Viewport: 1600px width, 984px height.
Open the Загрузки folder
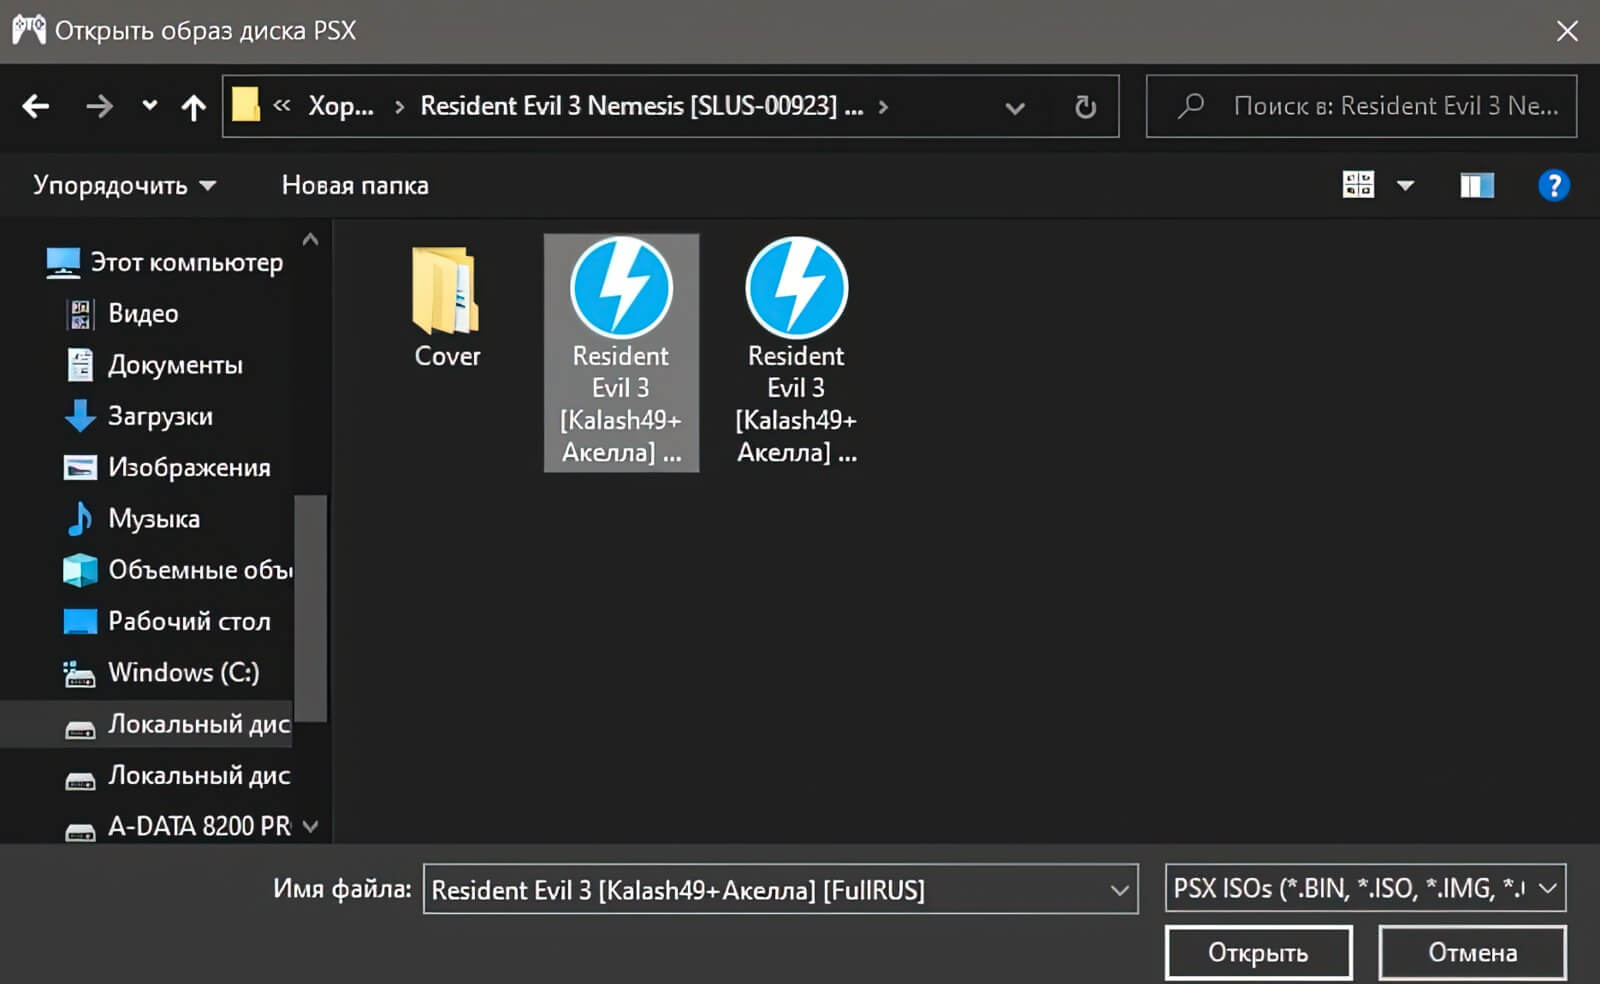pos(160,416)
